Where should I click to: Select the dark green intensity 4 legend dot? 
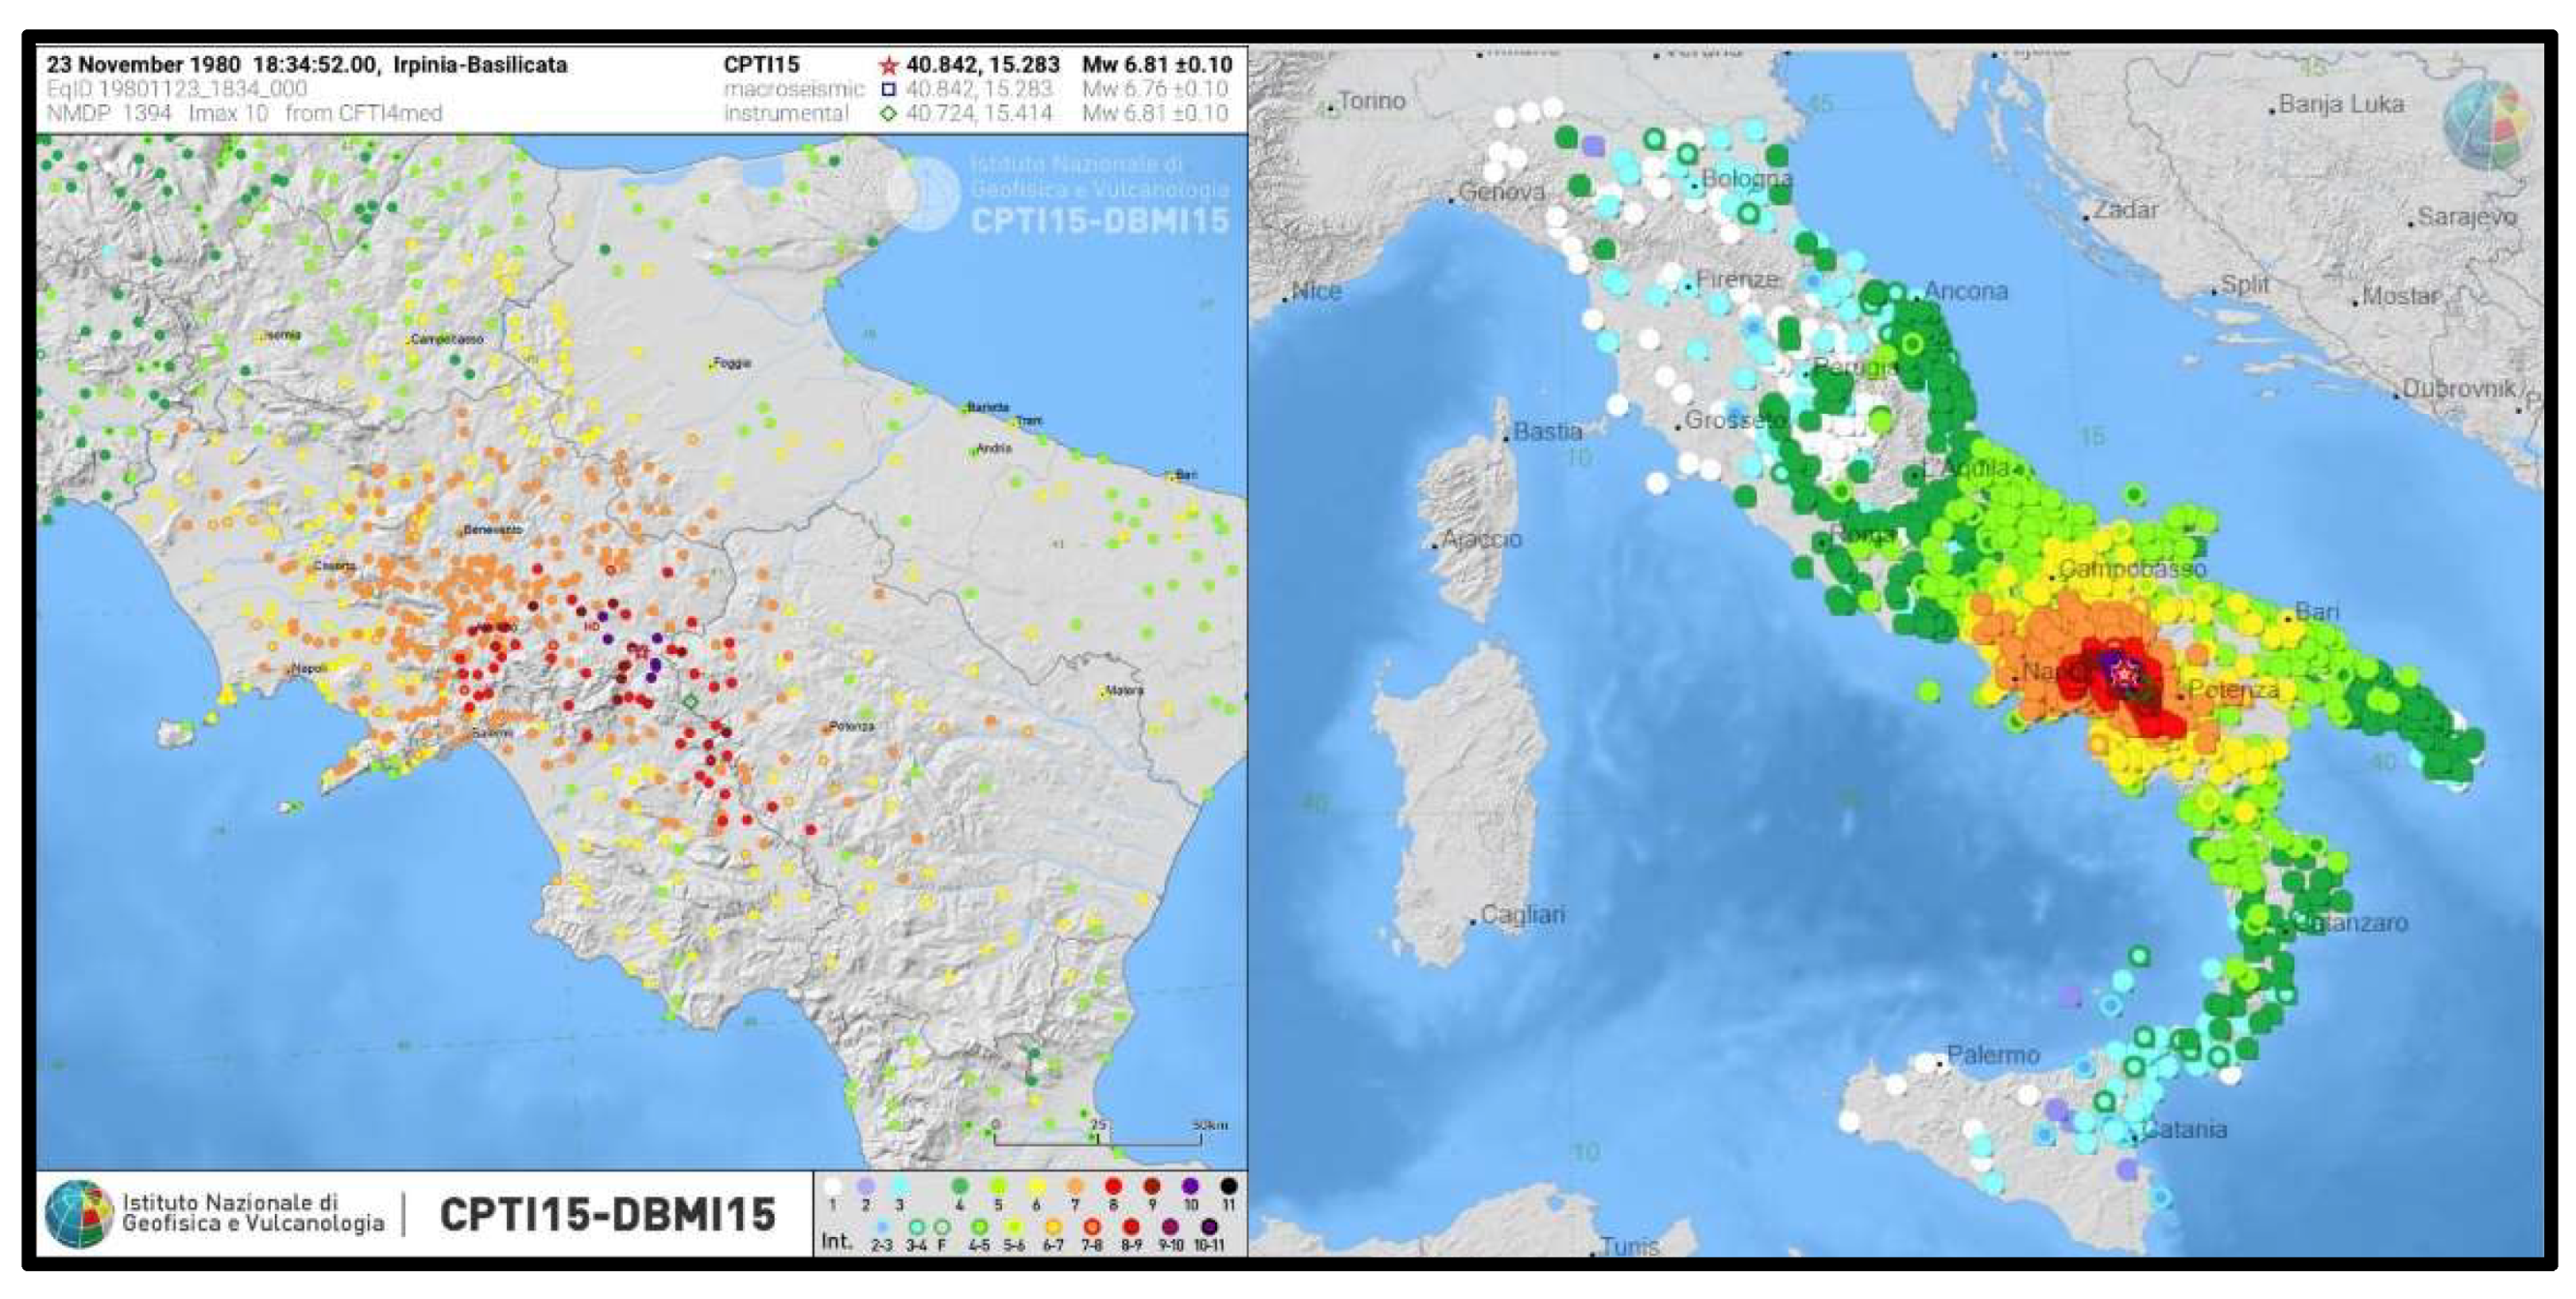960,1187
